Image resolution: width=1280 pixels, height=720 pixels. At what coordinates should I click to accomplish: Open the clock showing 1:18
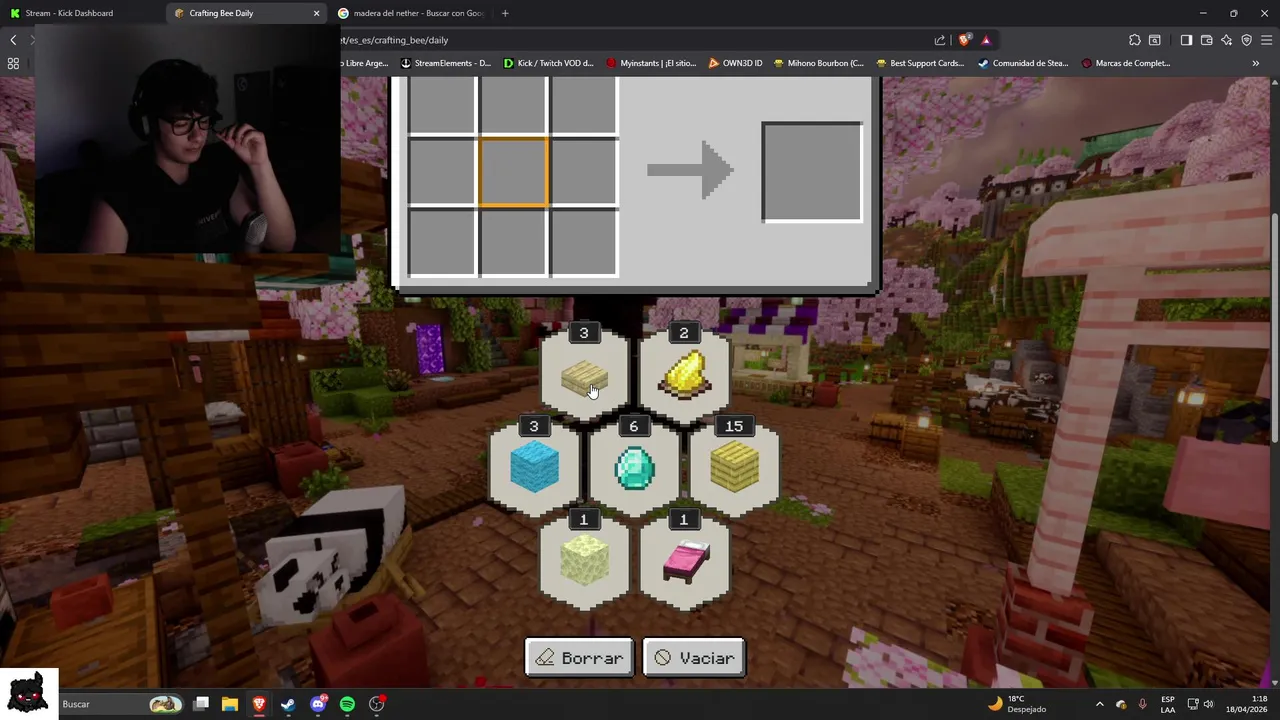(1246, 704)
